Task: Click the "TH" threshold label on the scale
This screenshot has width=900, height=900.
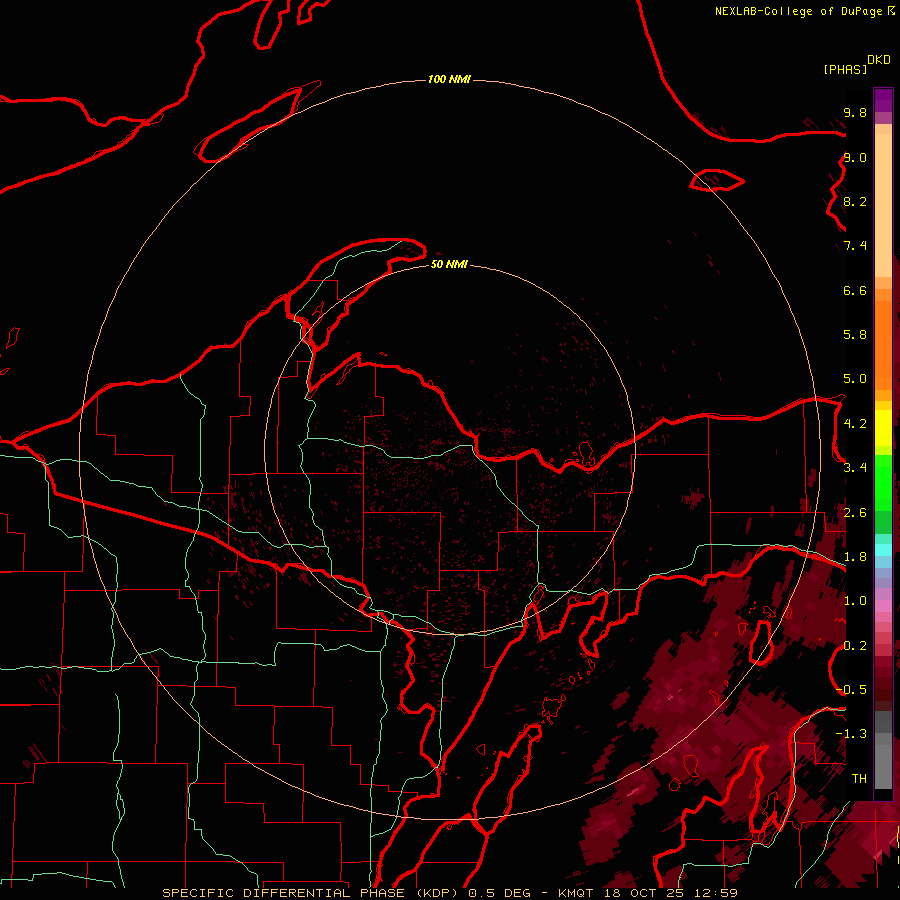Action: tap(859, 779)
